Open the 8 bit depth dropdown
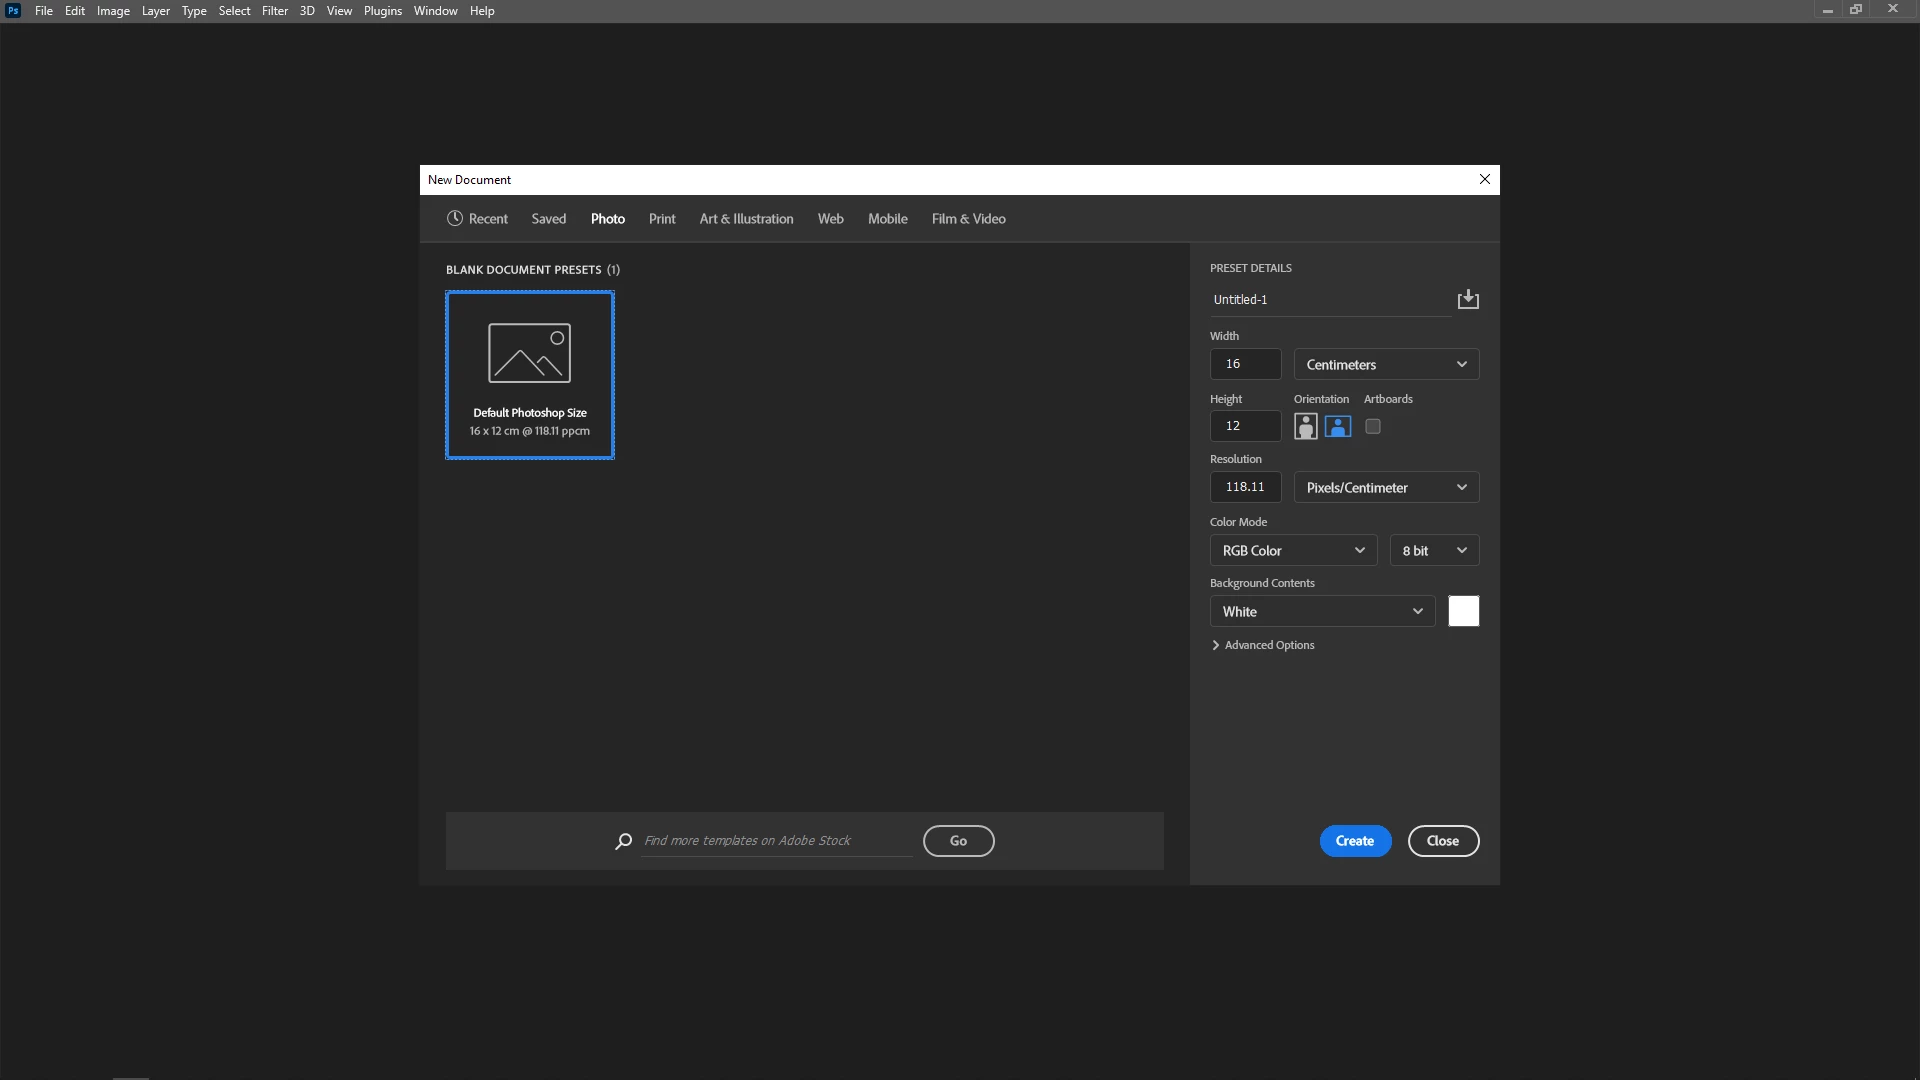1920x1080 pixels. click(1433, 550)
